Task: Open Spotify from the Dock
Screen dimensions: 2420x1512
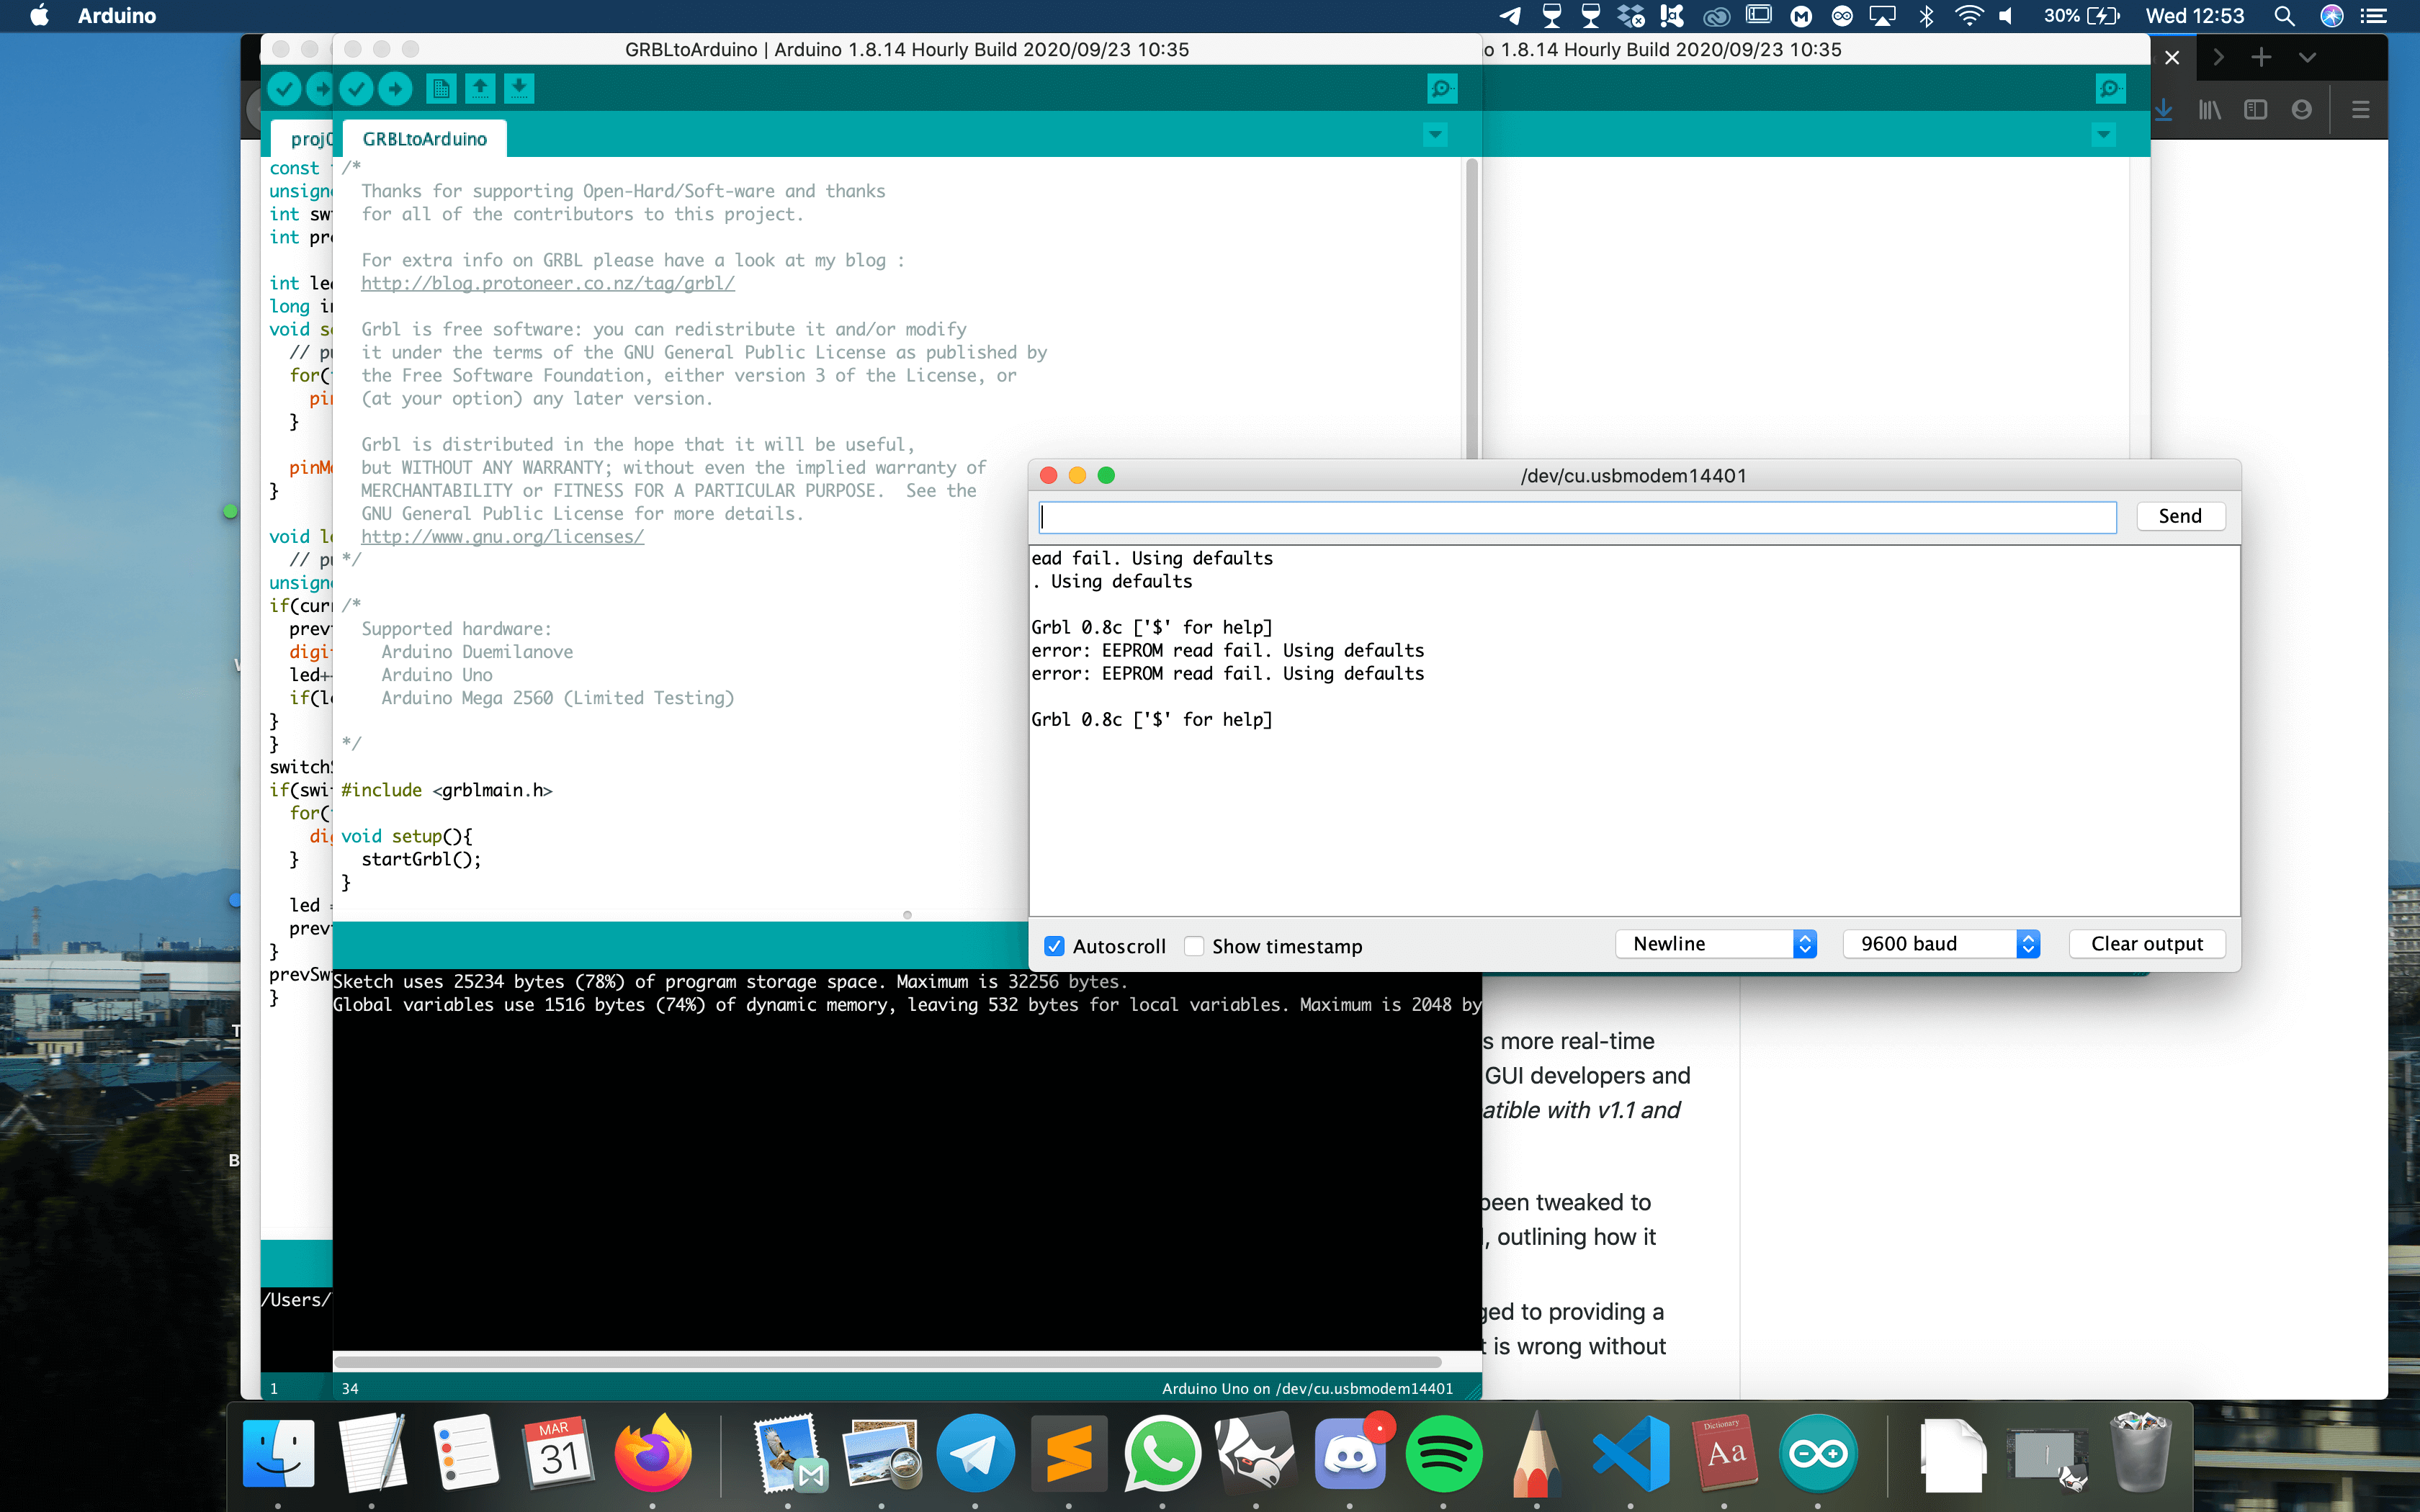Action: 1443,1453
